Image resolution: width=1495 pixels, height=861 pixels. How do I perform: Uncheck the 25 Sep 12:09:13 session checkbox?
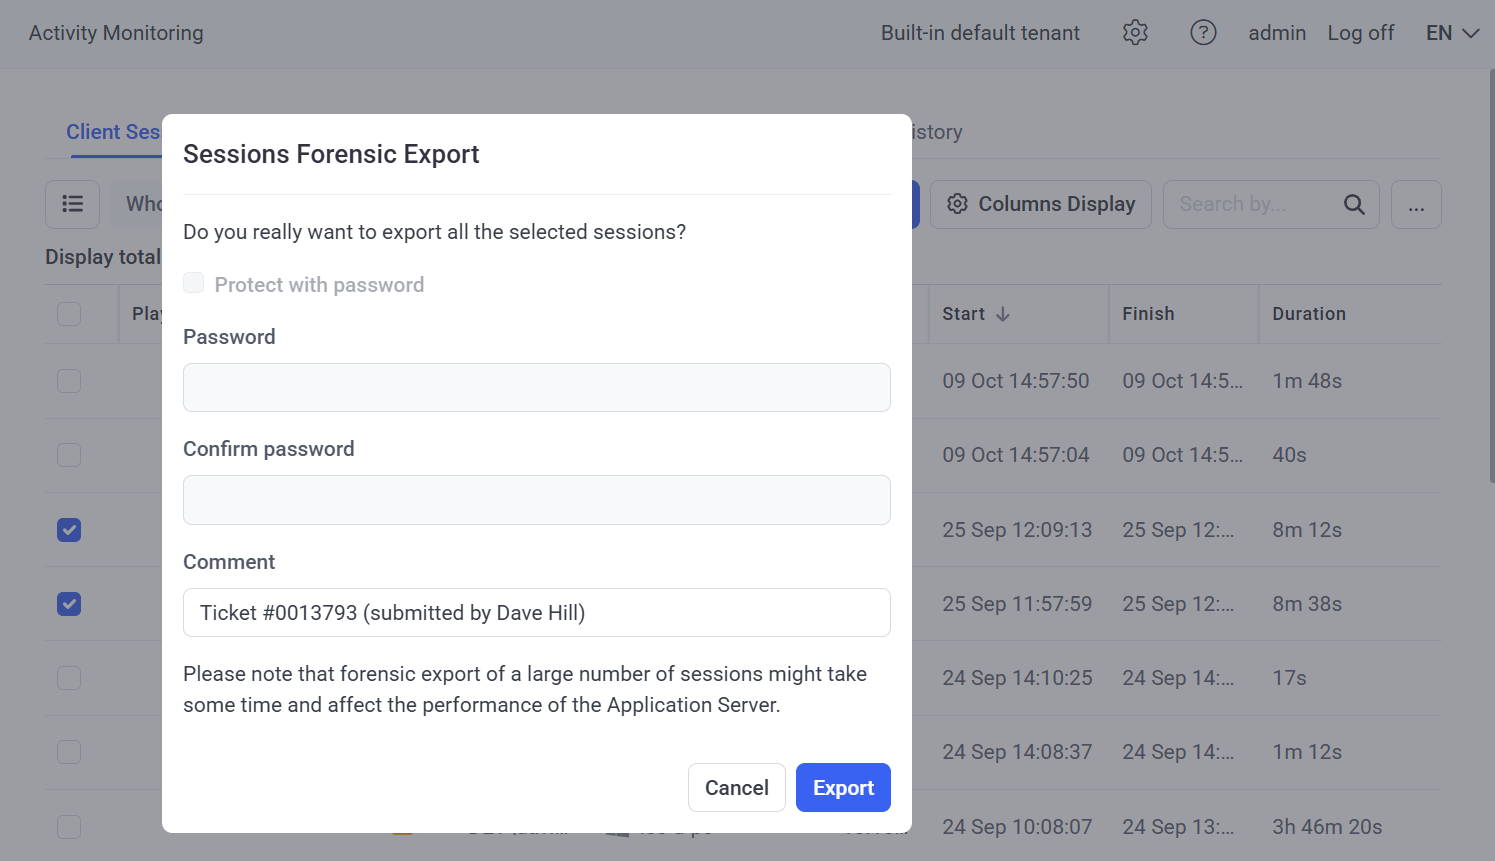(x=69, y=530)
